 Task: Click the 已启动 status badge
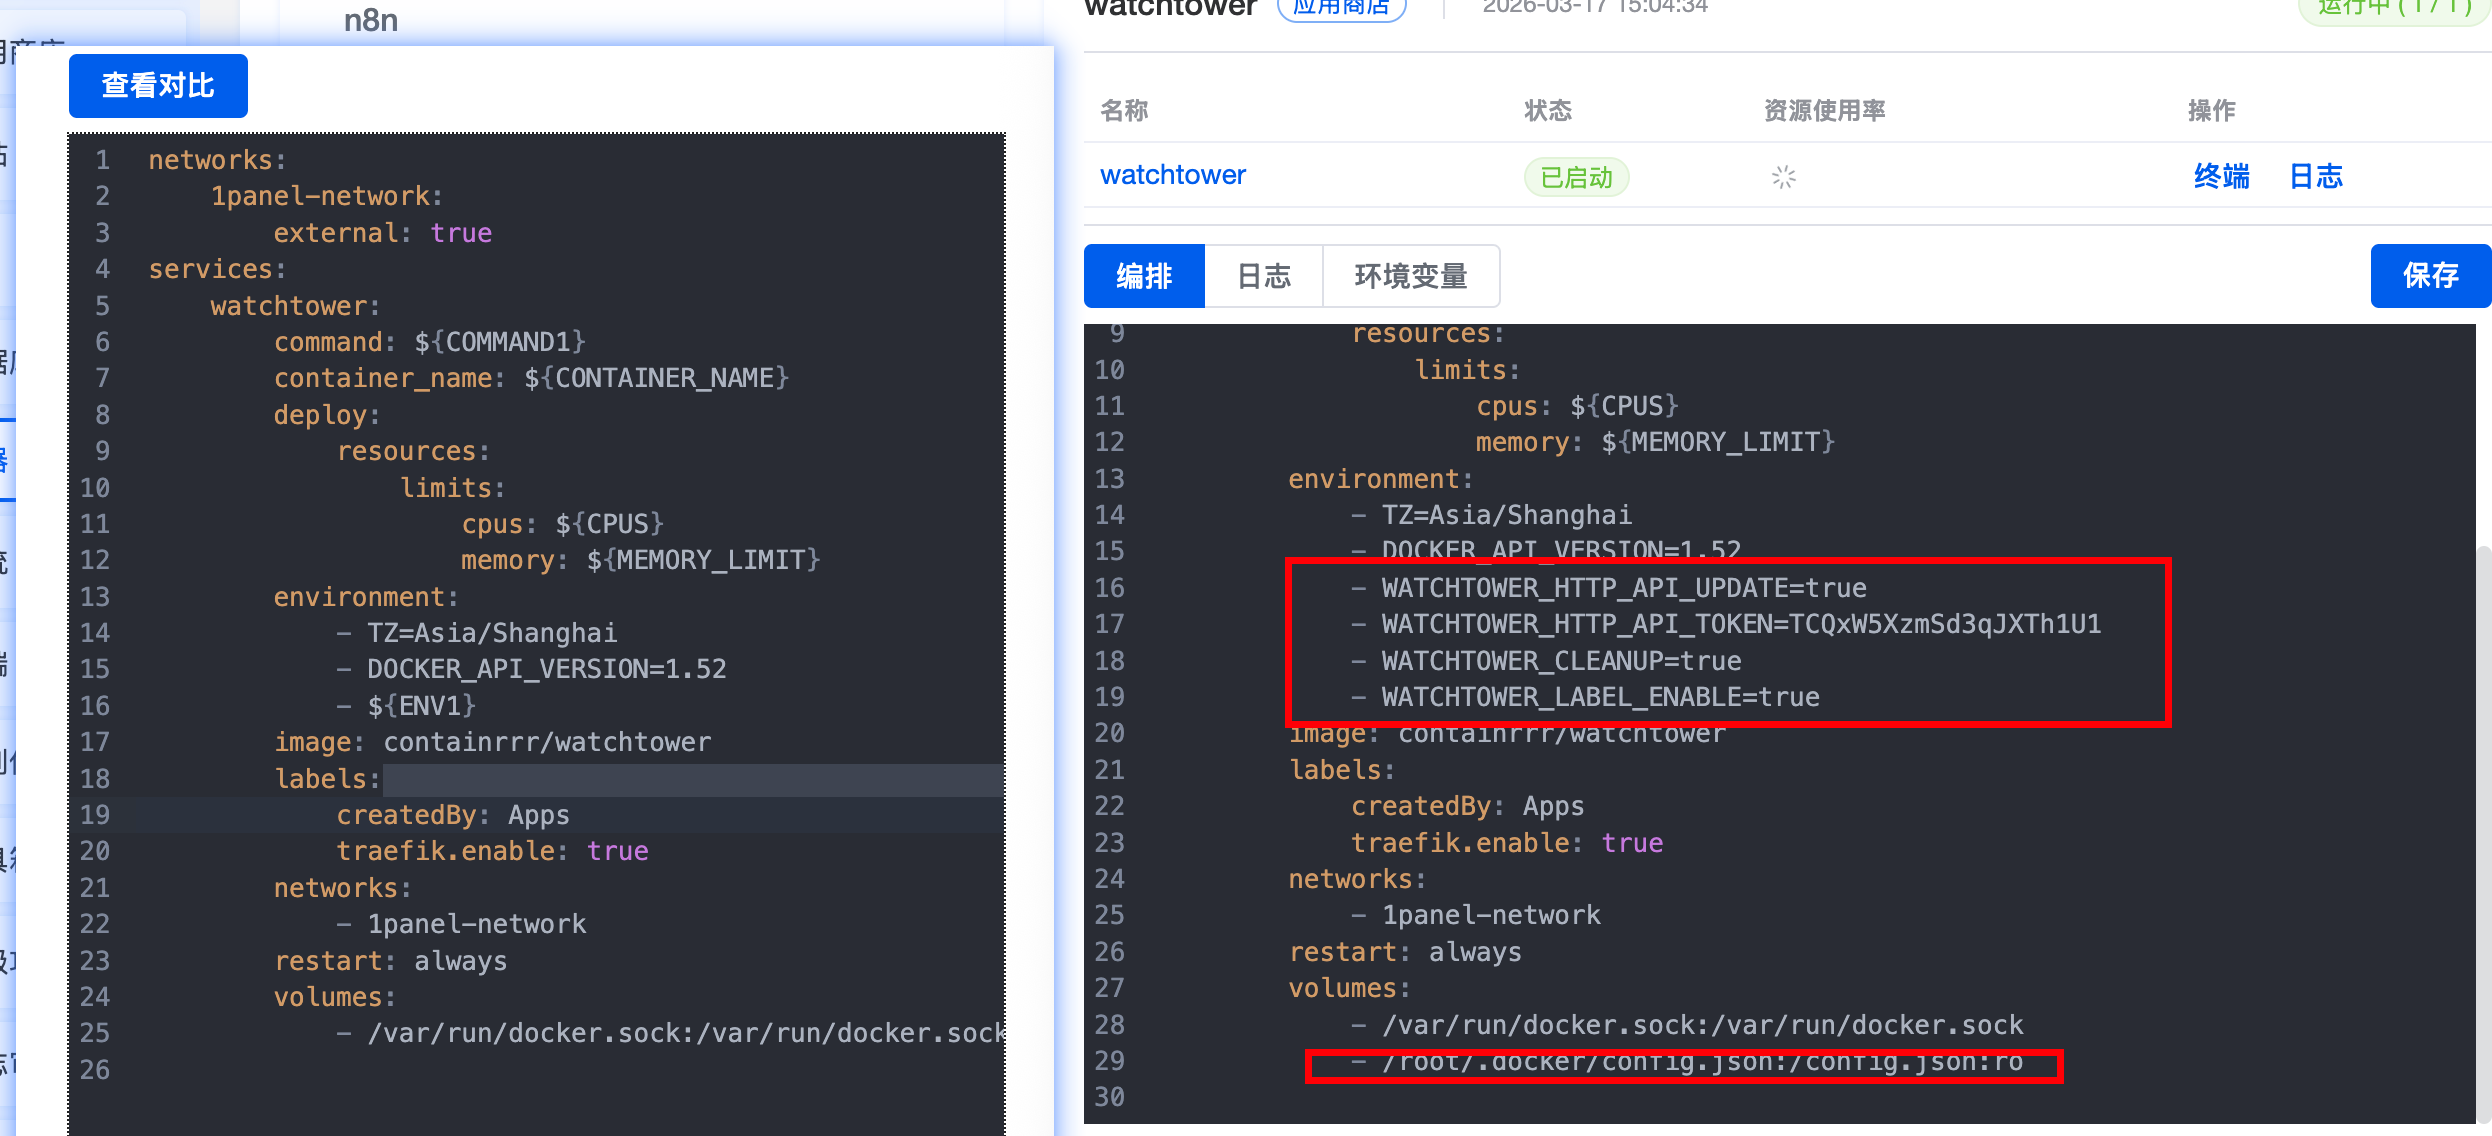[x=1576, y=178]
